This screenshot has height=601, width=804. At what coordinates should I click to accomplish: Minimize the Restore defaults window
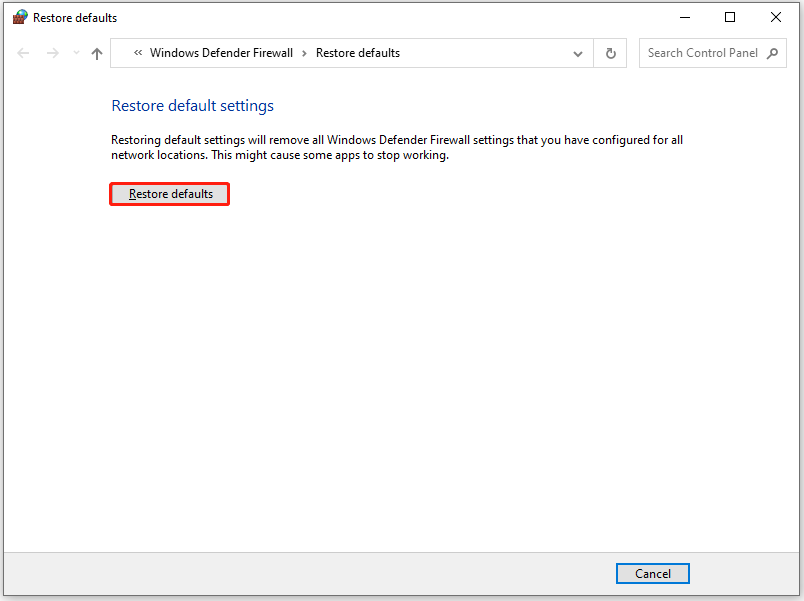[685, 17]
